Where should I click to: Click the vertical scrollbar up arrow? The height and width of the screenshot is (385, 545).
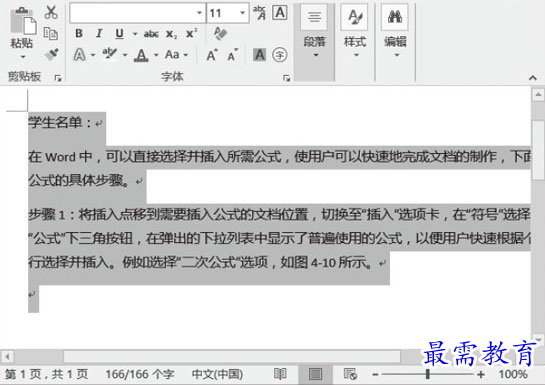(538, 95)
